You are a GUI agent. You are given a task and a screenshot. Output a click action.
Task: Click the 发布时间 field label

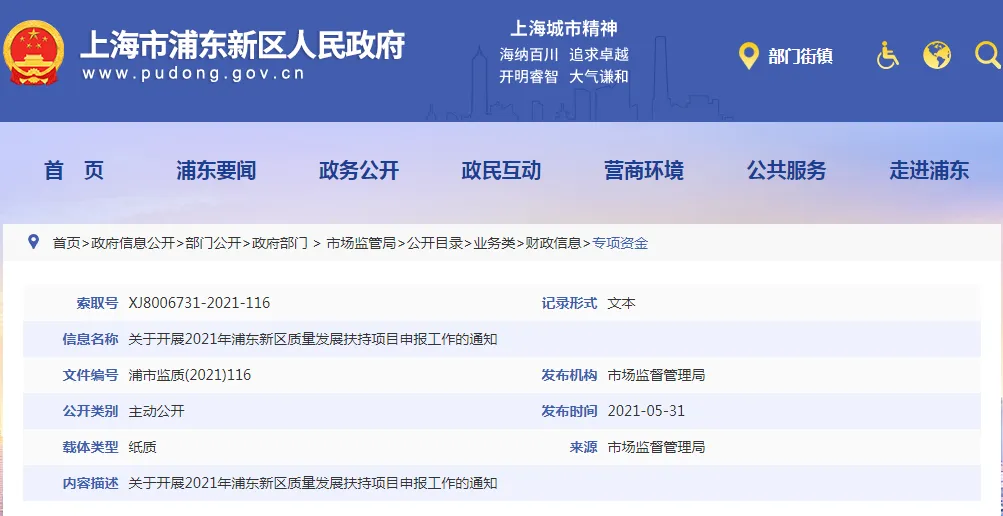coord(569,410)
